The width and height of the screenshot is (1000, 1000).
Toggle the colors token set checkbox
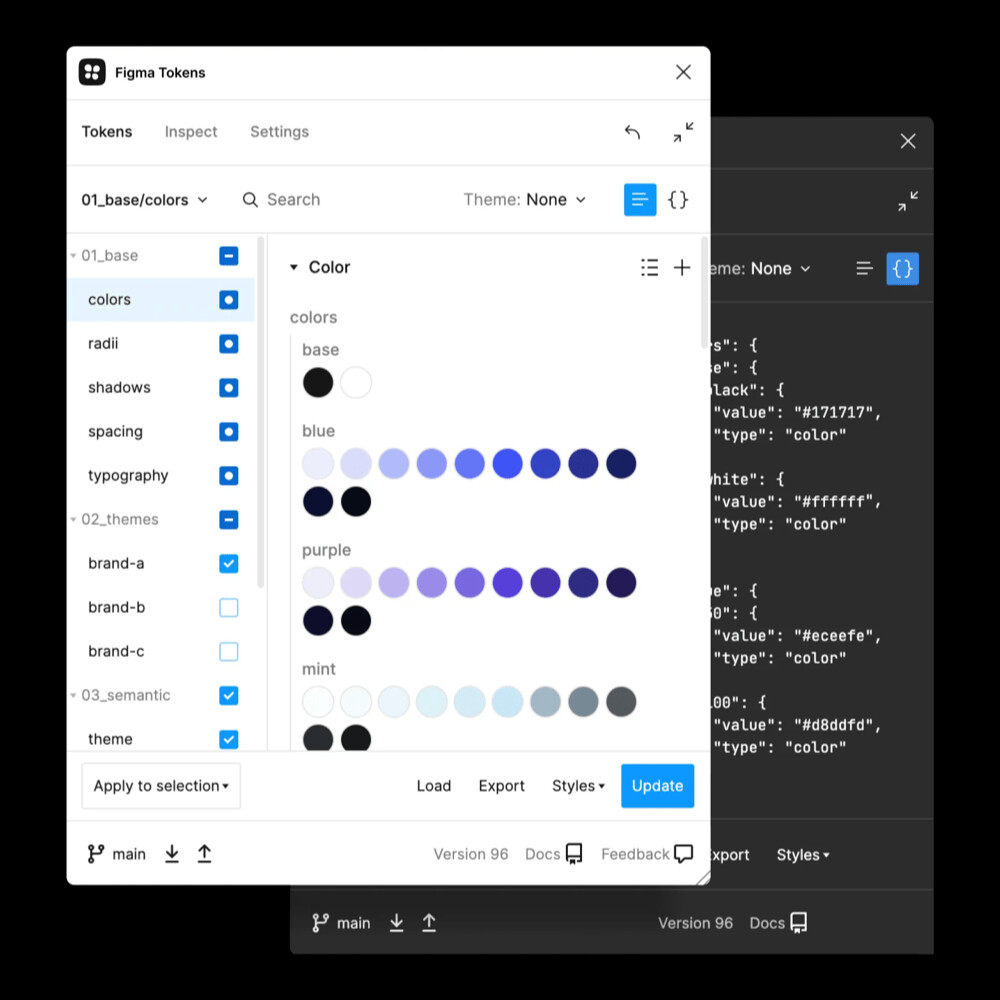228,300
